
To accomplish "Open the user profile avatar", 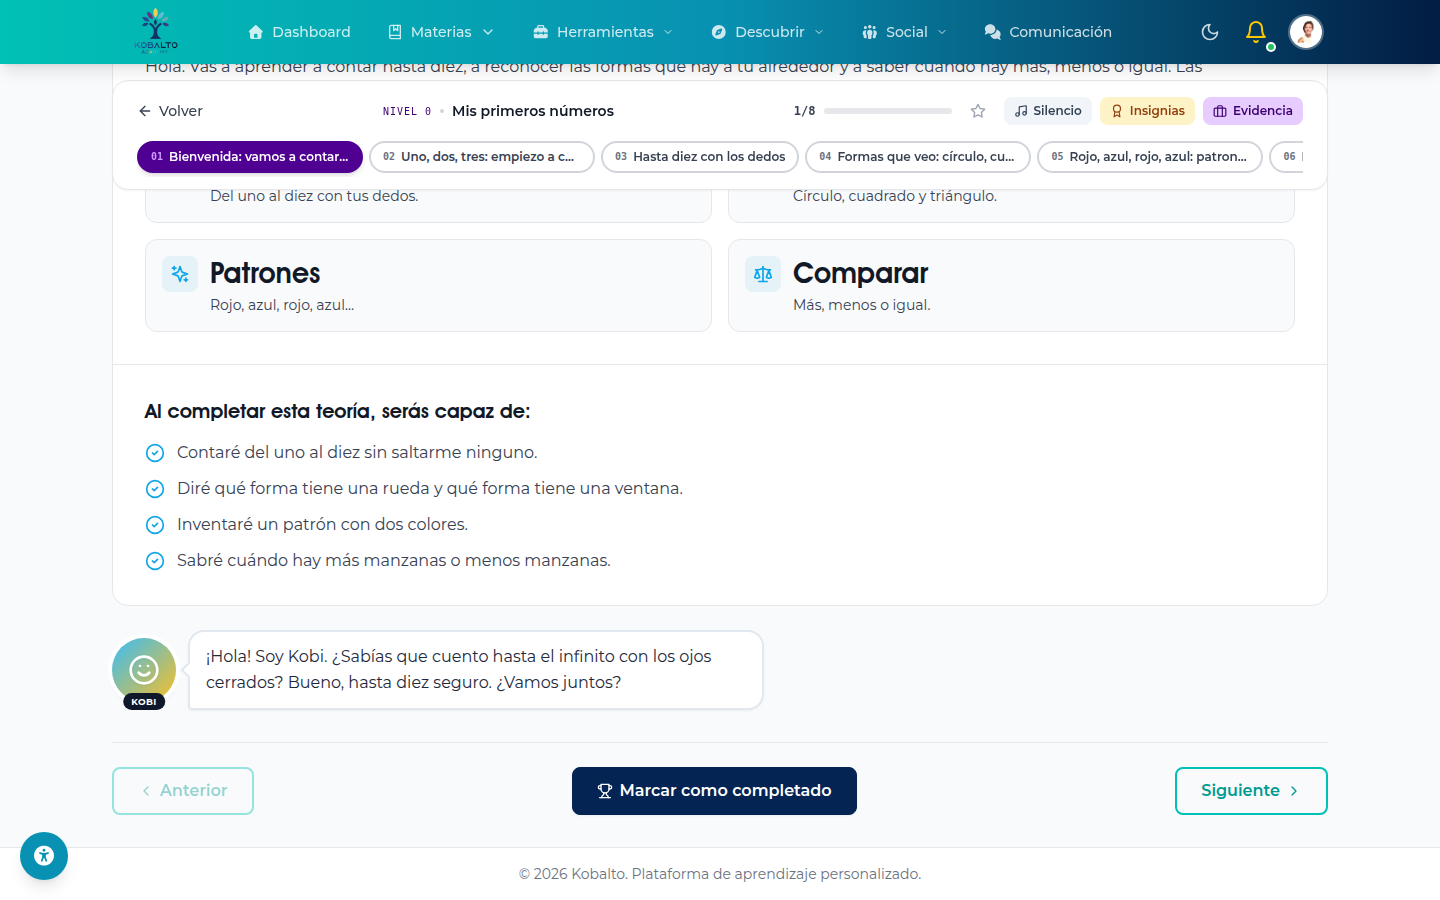I will [x=1306, y=32].
